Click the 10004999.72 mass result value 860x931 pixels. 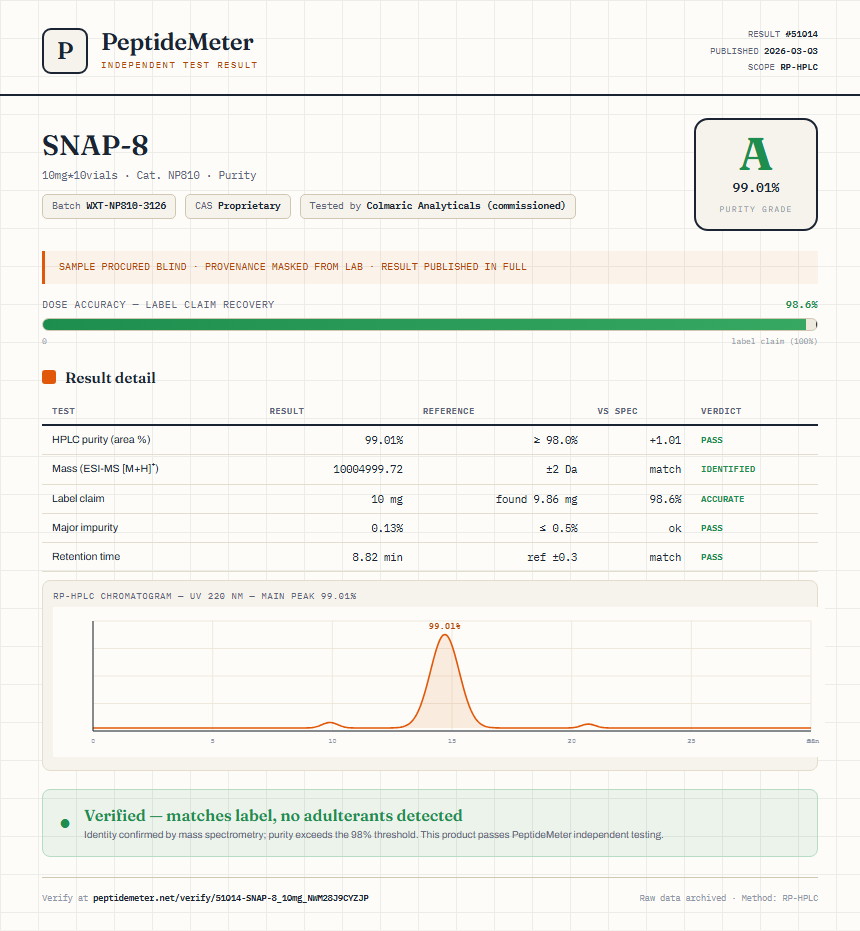click(368, 469)
